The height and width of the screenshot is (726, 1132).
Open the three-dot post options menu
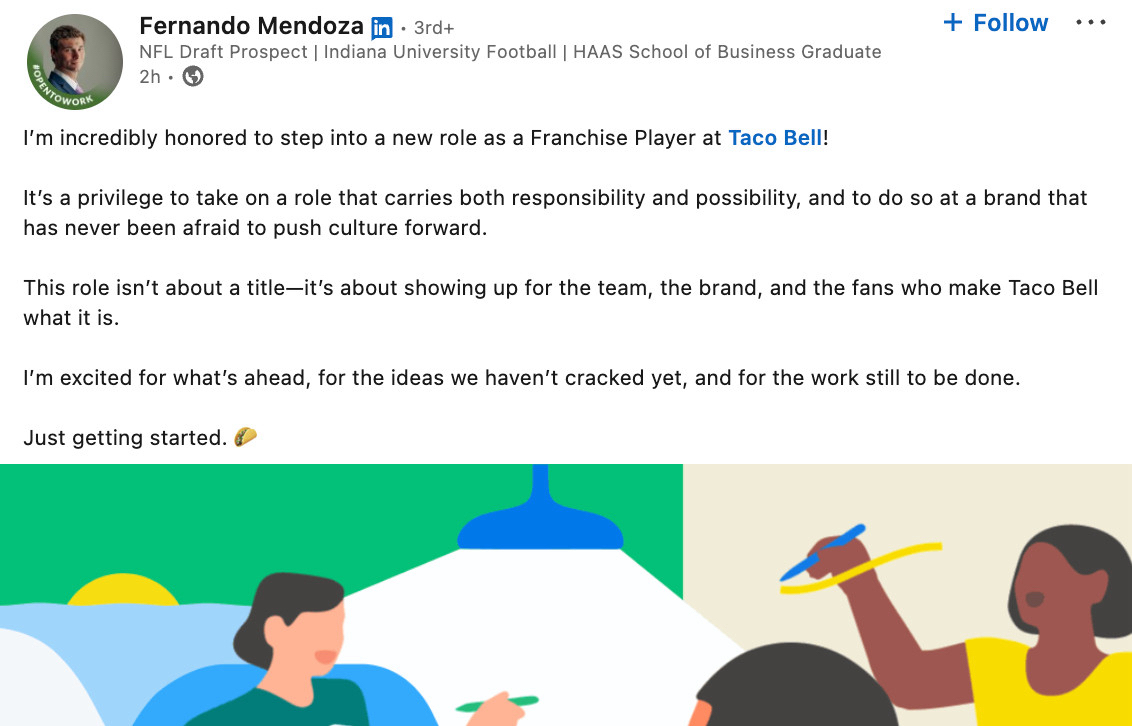pos(1090,23)
